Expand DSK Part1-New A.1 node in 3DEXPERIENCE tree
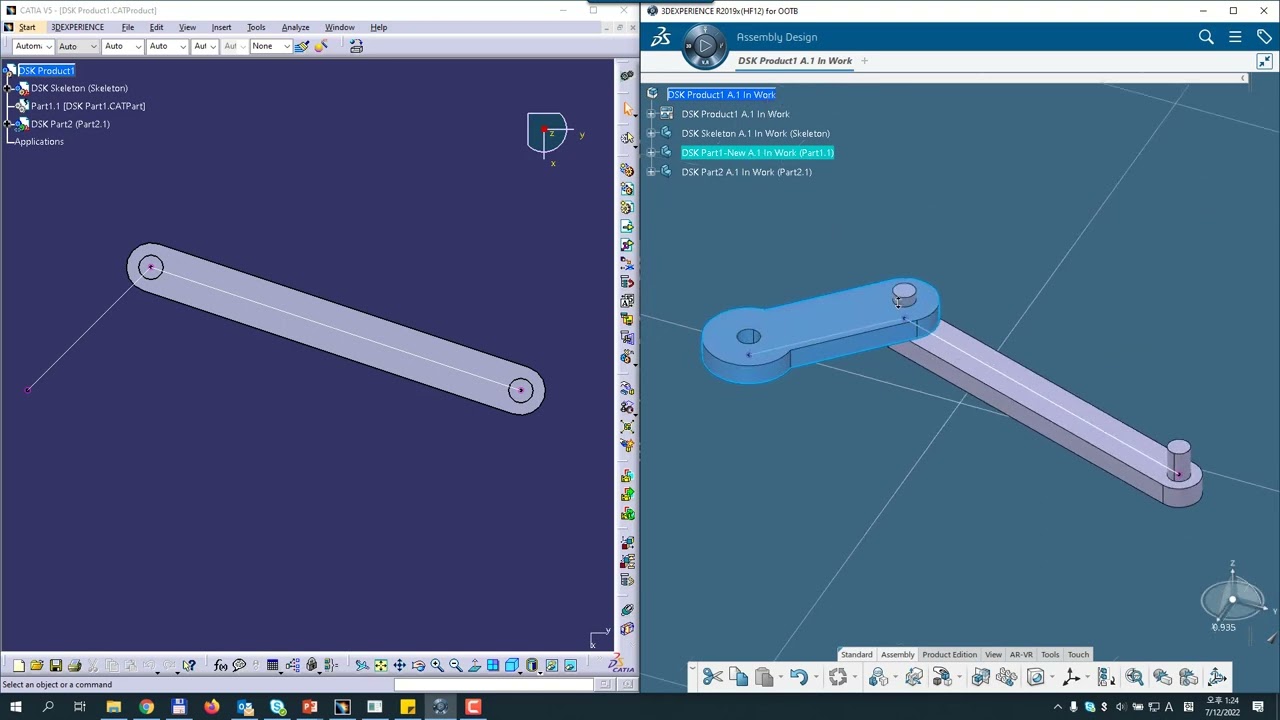This screenshot has height=720, width=1280. point(651,153)
